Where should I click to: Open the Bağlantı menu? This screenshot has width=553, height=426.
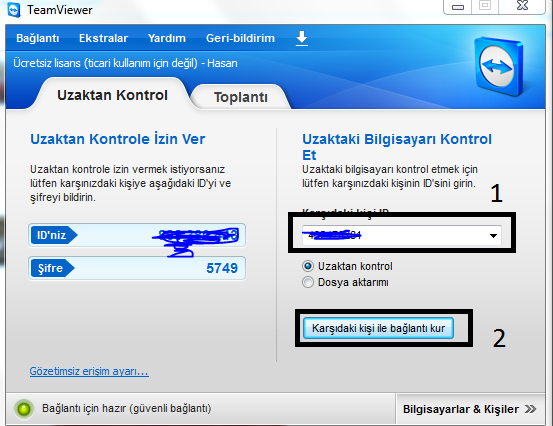(x=38, y=38)
